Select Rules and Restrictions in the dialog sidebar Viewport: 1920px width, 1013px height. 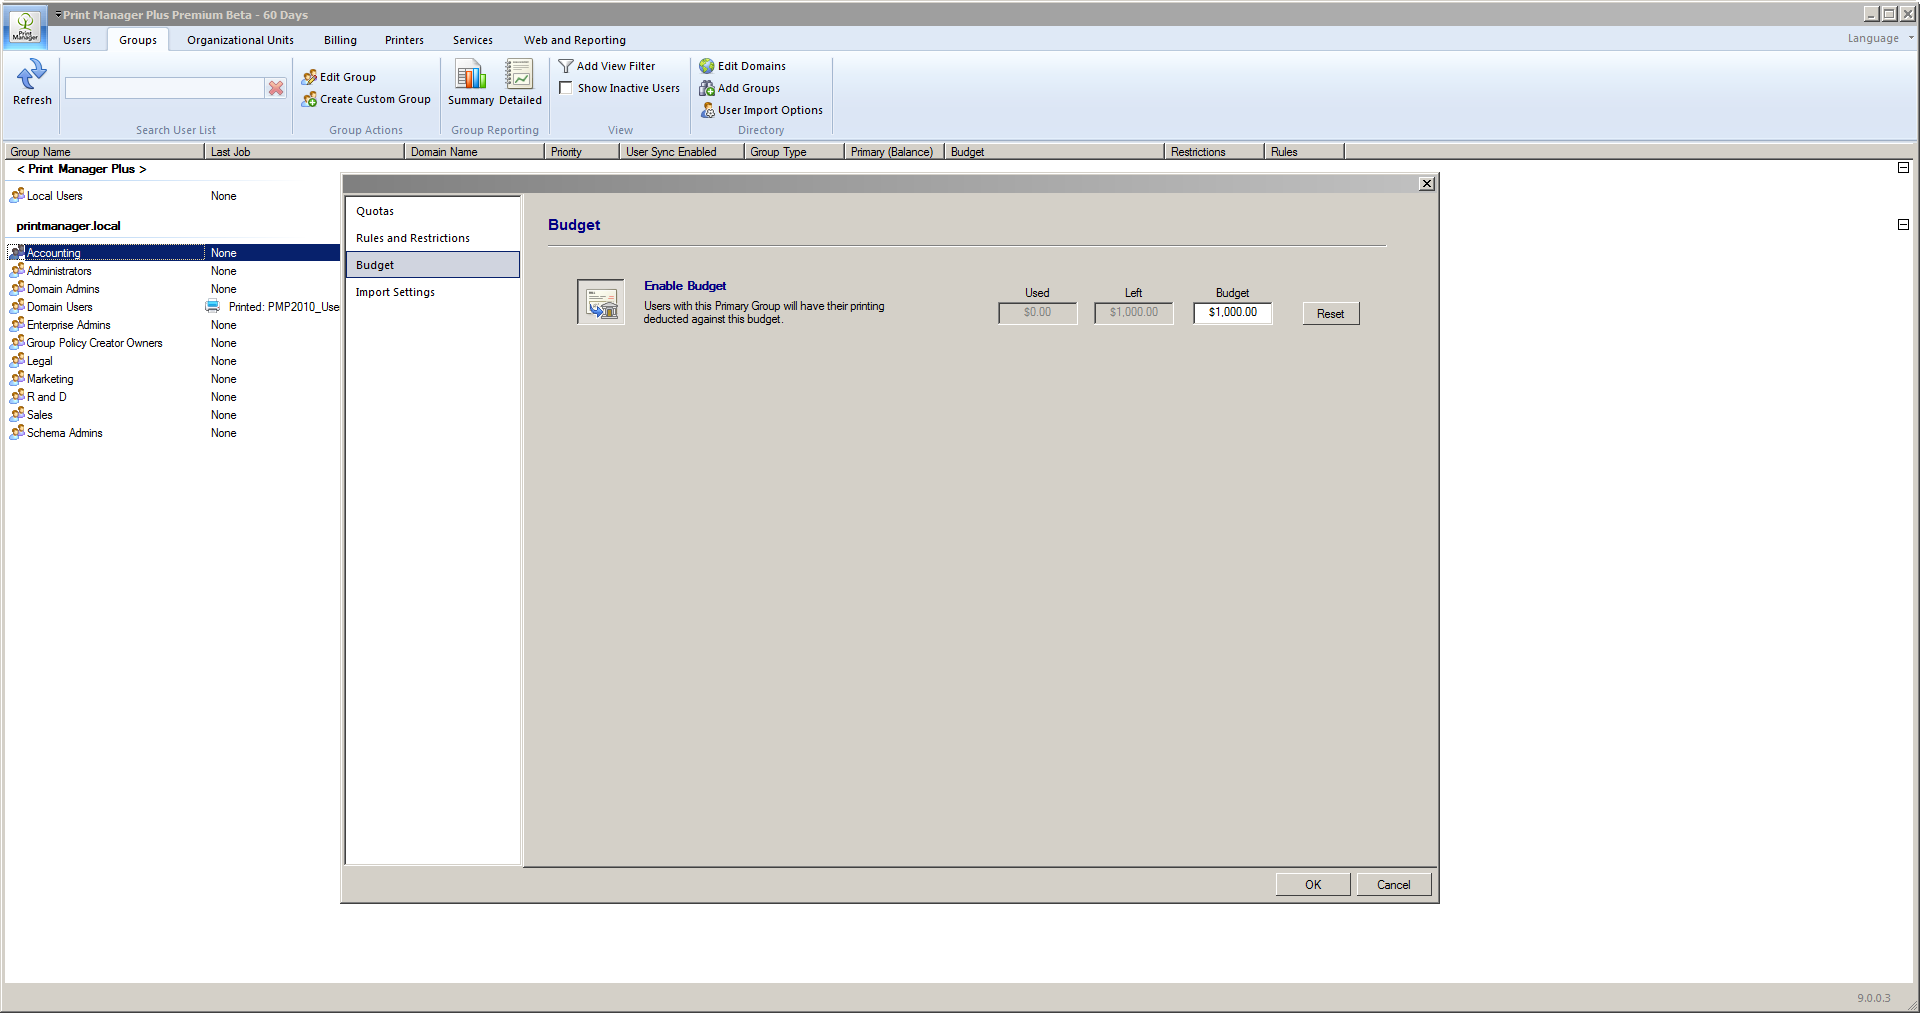click(432, 238)
